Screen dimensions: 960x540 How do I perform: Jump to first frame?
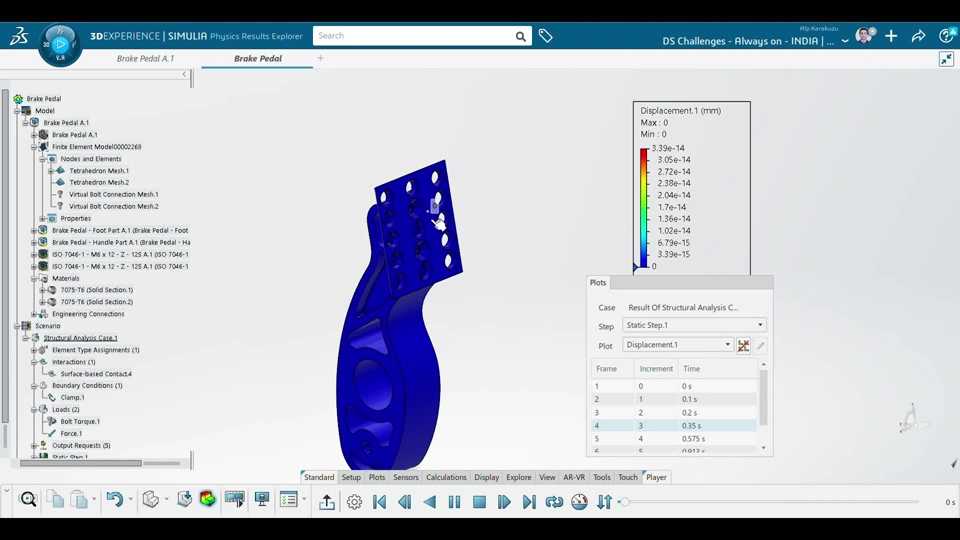379,502
